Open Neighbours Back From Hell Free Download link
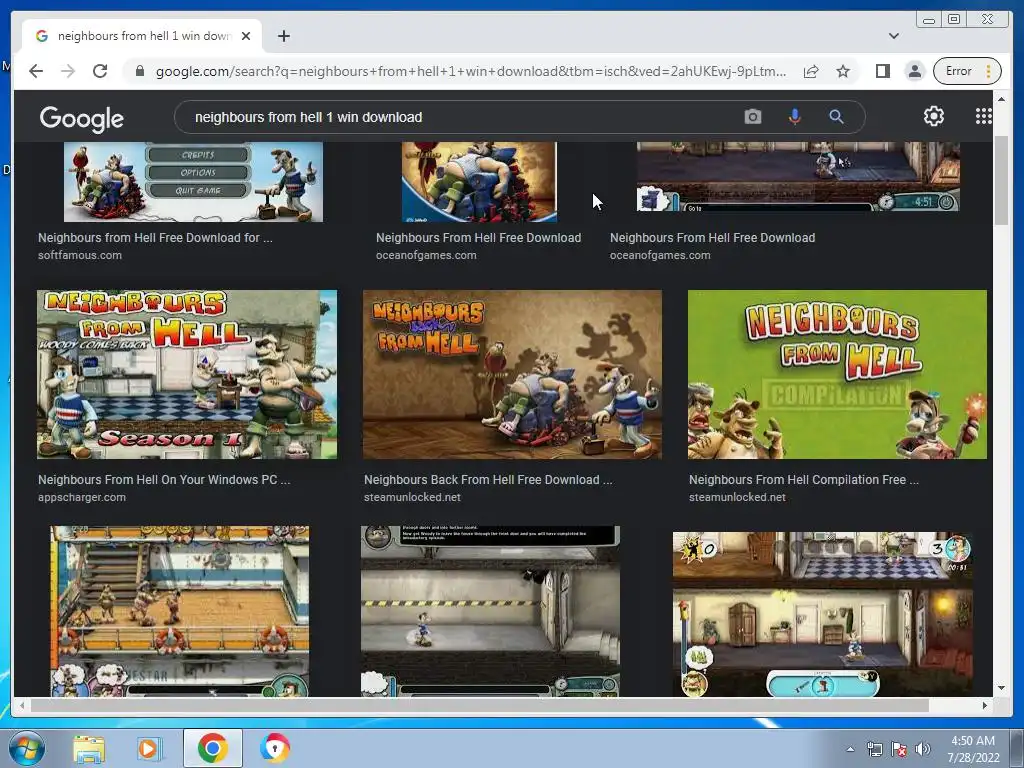The height and width of the screenshot is (768, 1024). (488, 479)
